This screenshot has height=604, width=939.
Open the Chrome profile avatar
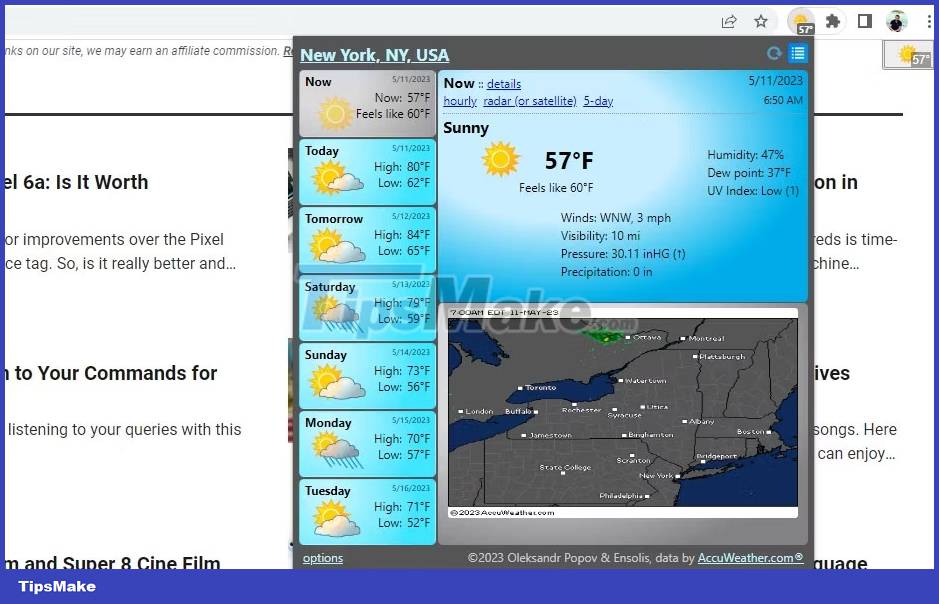tap(896, 20)
